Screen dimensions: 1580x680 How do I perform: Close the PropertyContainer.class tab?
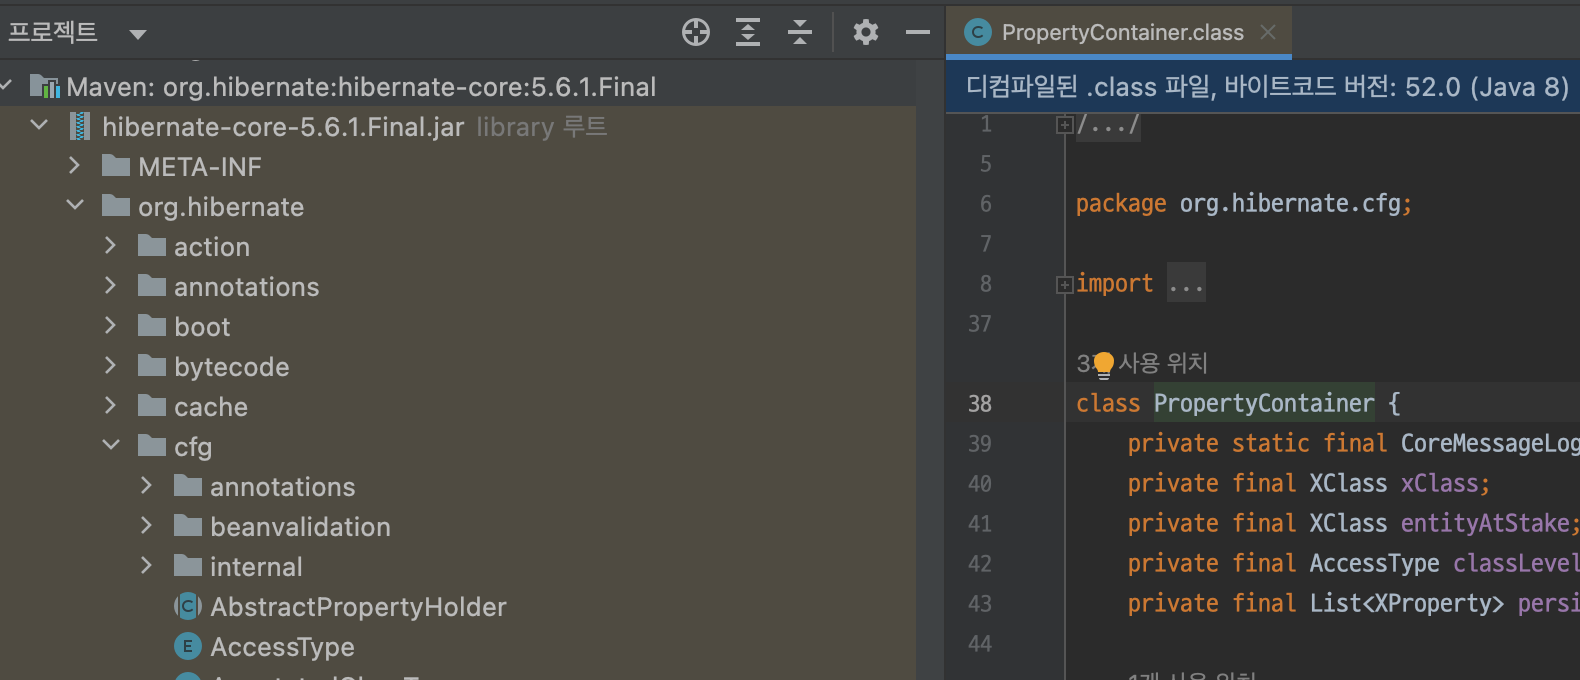coord(1268,32)
